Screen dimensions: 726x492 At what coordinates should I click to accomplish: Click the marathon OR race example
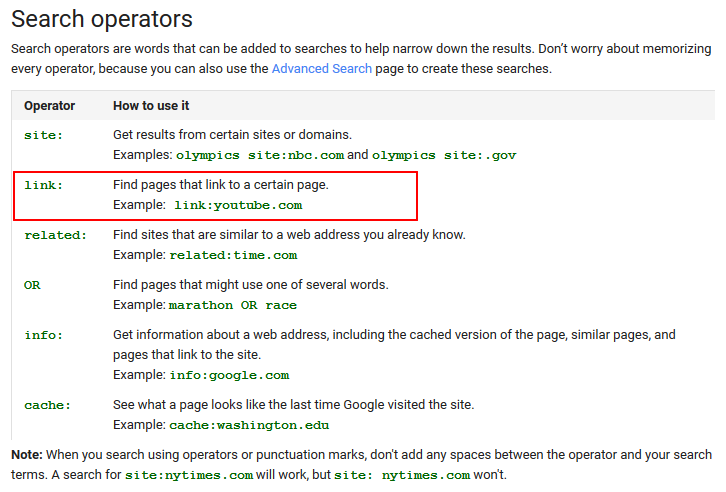coord(233,305)
